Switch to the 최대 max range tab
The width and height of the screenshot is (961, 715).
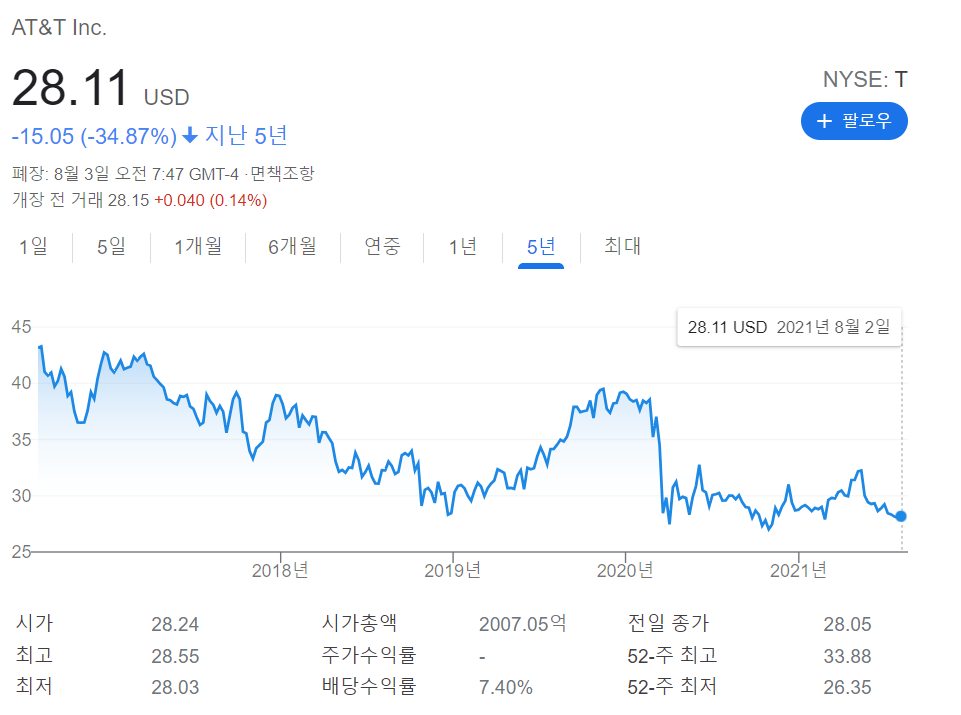point(622,246)
